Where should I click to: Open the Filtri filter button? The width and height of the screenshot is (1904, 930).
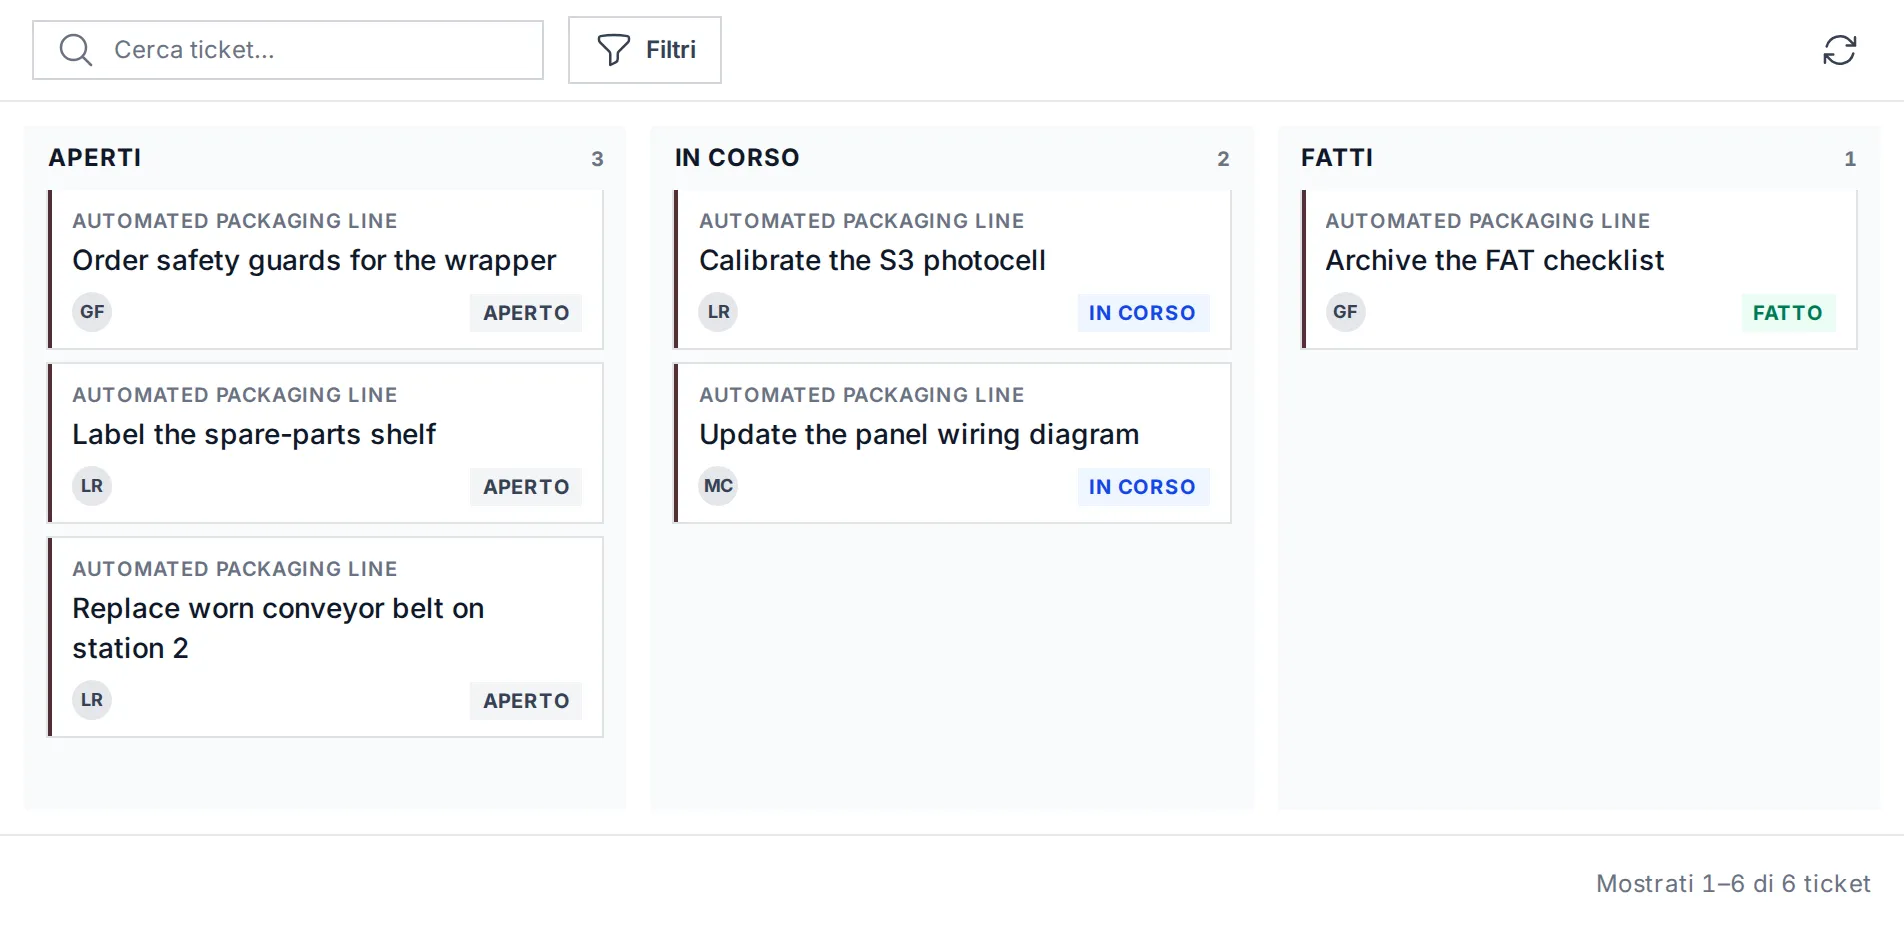click(x=645, y=50)
